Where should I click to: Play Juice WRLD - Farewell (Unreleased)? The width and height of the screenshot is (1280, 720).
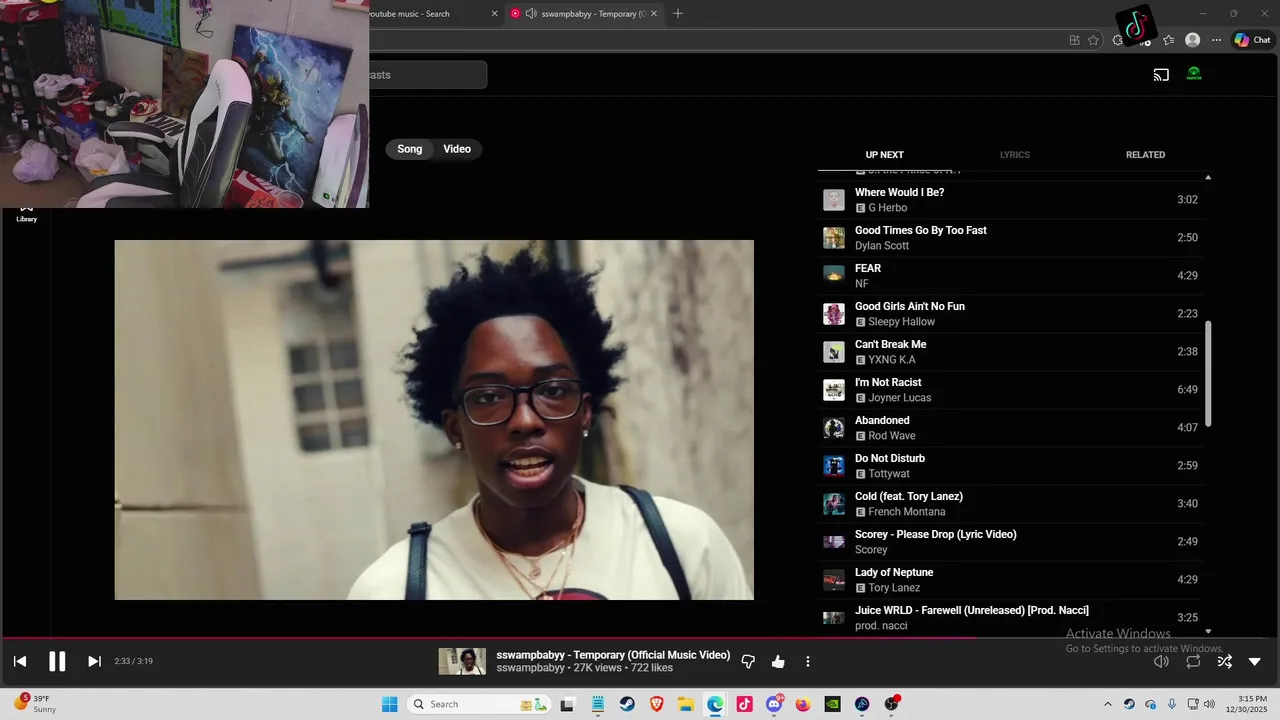coord(1010,618)
